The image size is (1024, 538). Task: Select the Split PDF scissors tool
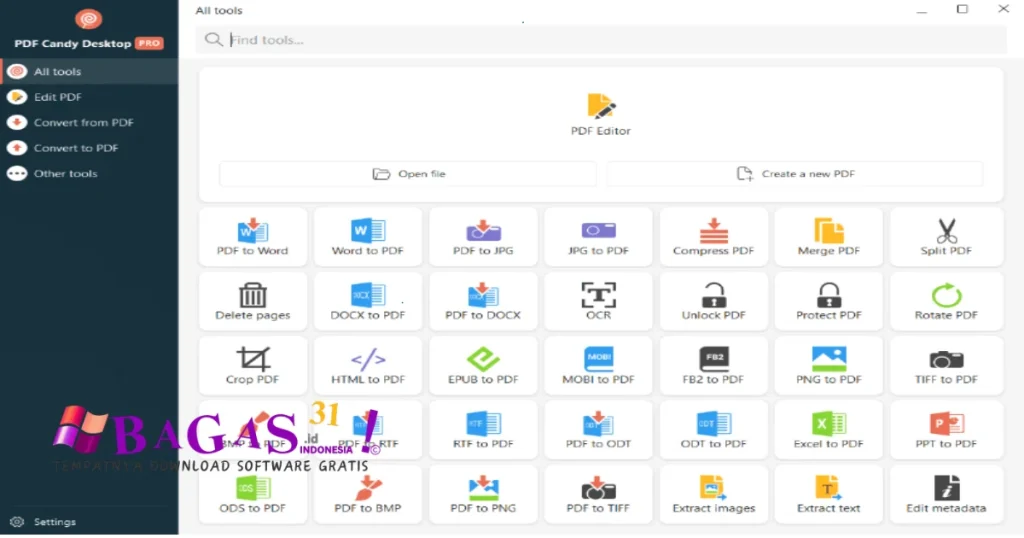tap(946, 237)
